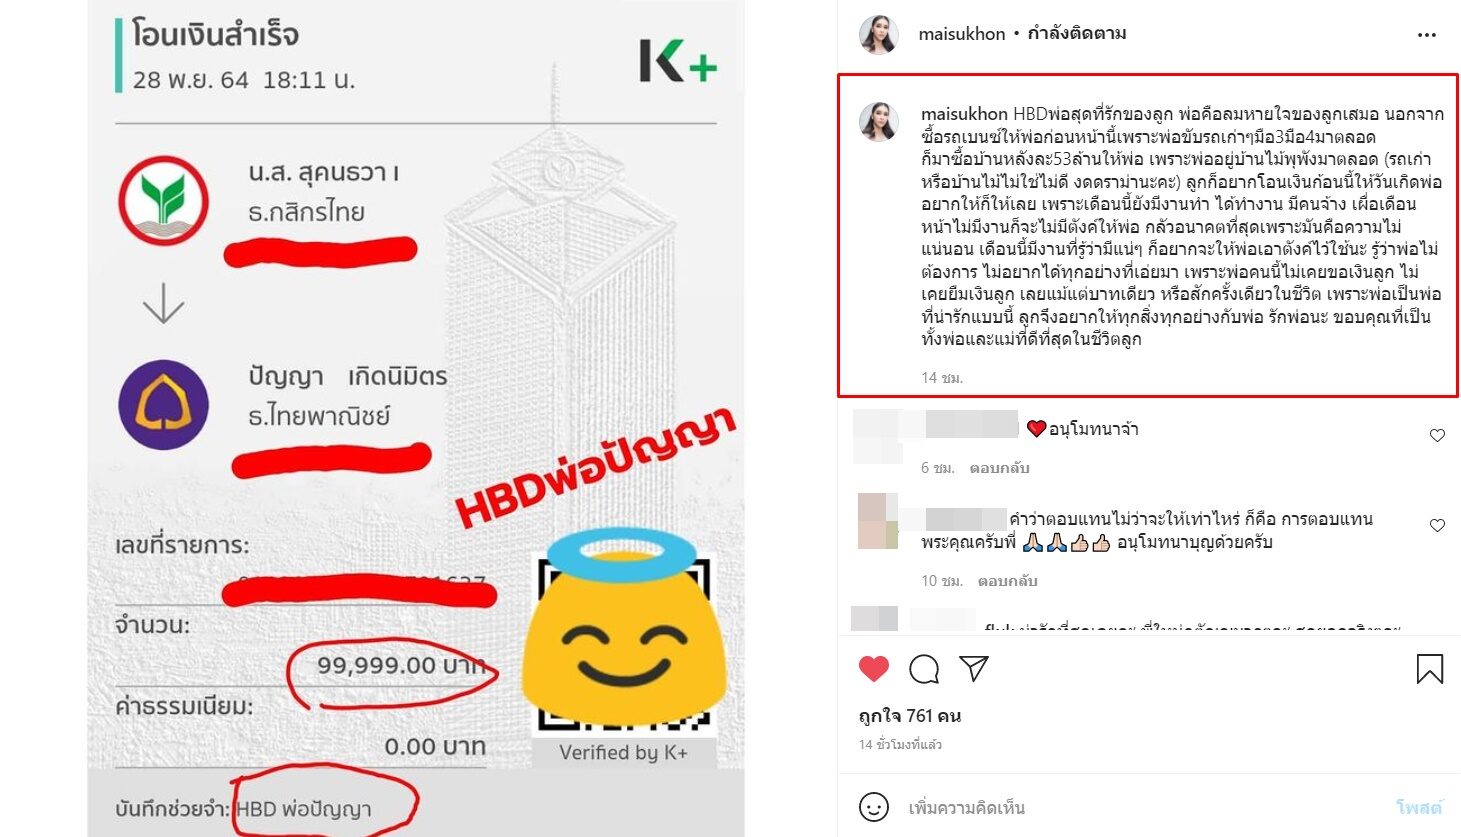Like the second comment with its heart
This screenshot has width=1461, height=837.
(1437, 526)
